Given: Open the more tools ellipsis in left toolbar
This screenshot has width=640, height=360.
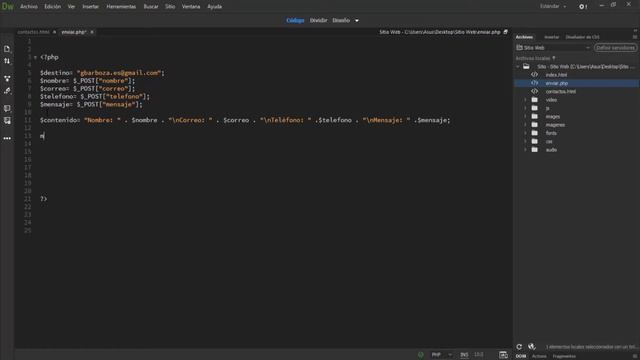Looking at the screenshot, I should (7, 138).
